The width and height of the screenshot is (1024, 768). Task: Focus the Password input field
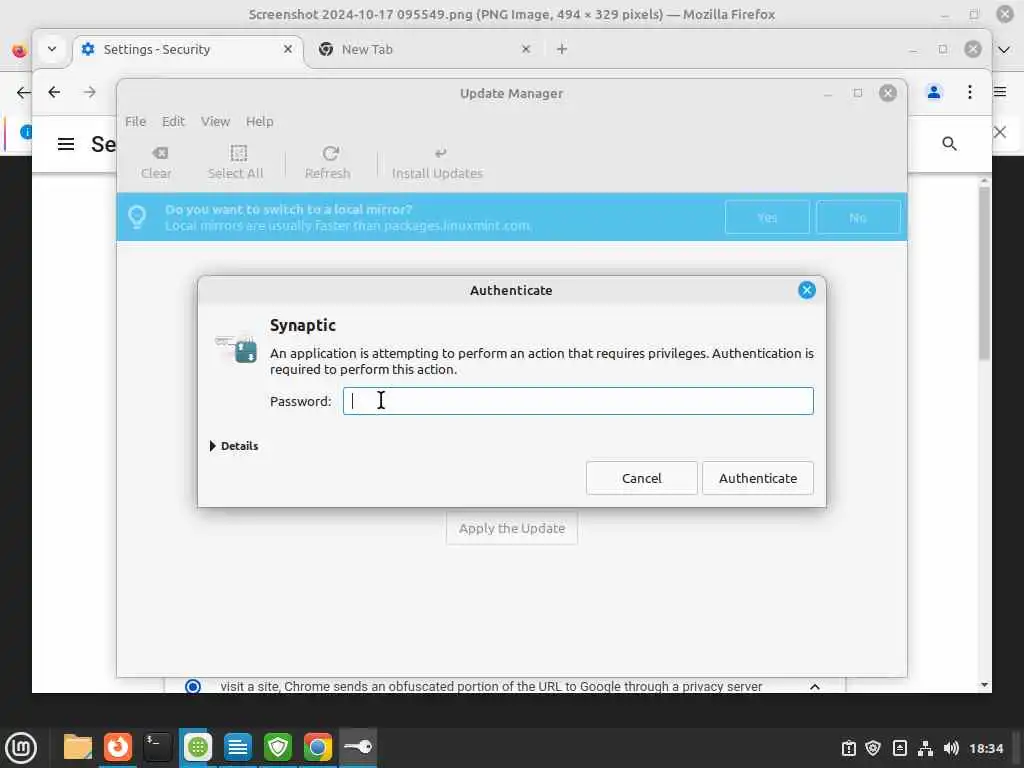(578, 401)
